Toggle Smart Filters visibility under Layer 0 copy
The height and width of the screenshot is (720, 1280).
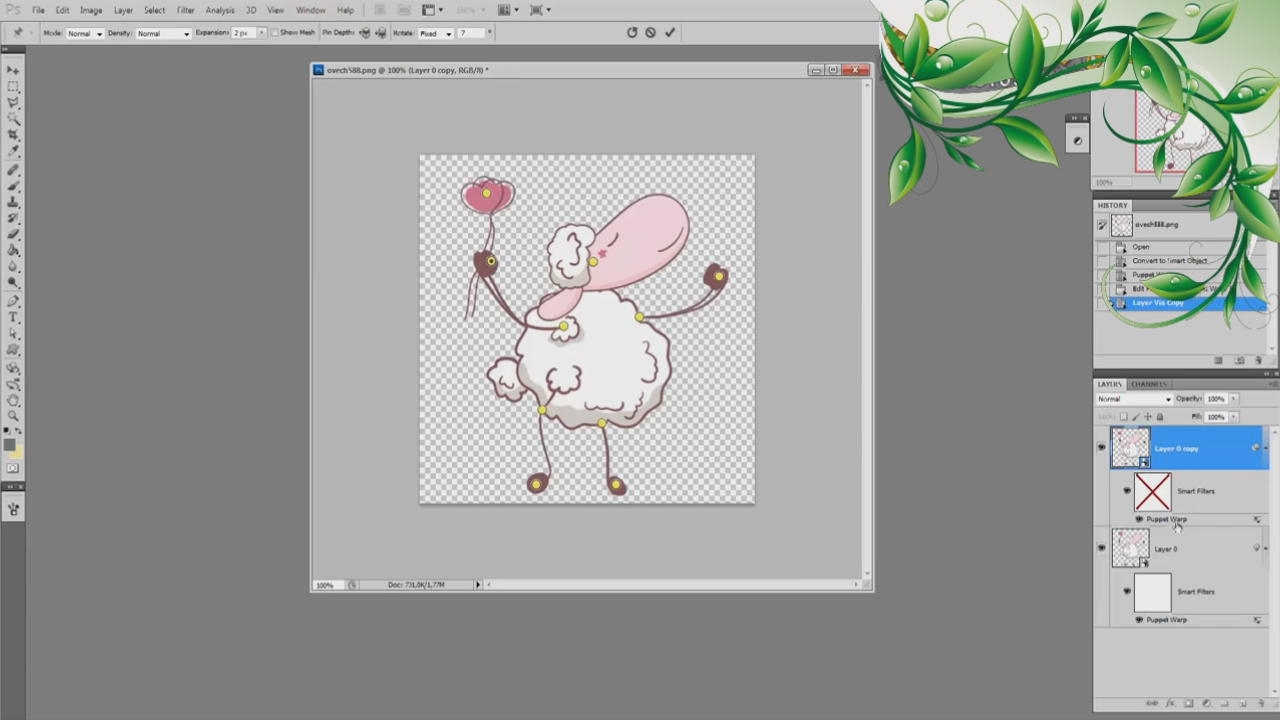[x=1127, y=491]
